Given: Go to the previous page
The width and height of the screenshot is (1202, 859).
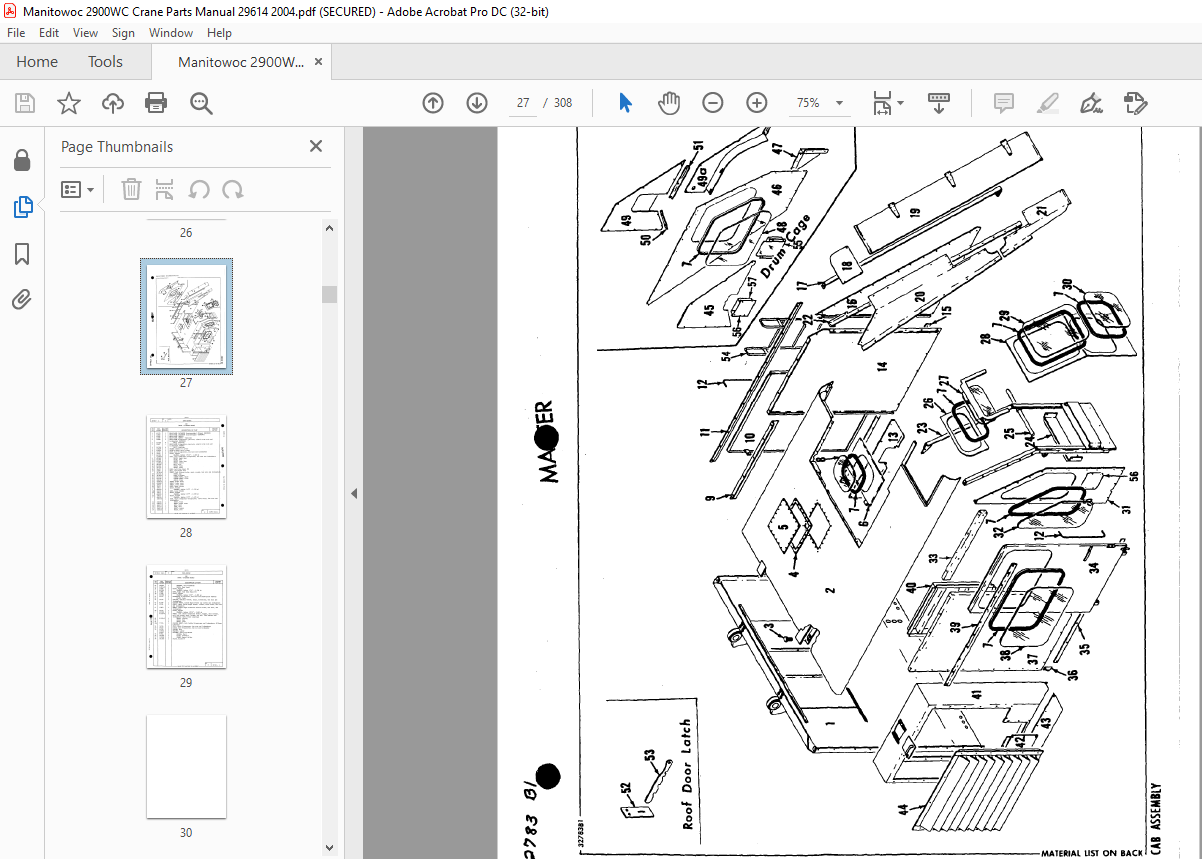Looking at the screenshot, I should pyautogui.click(x=433, y=103).
